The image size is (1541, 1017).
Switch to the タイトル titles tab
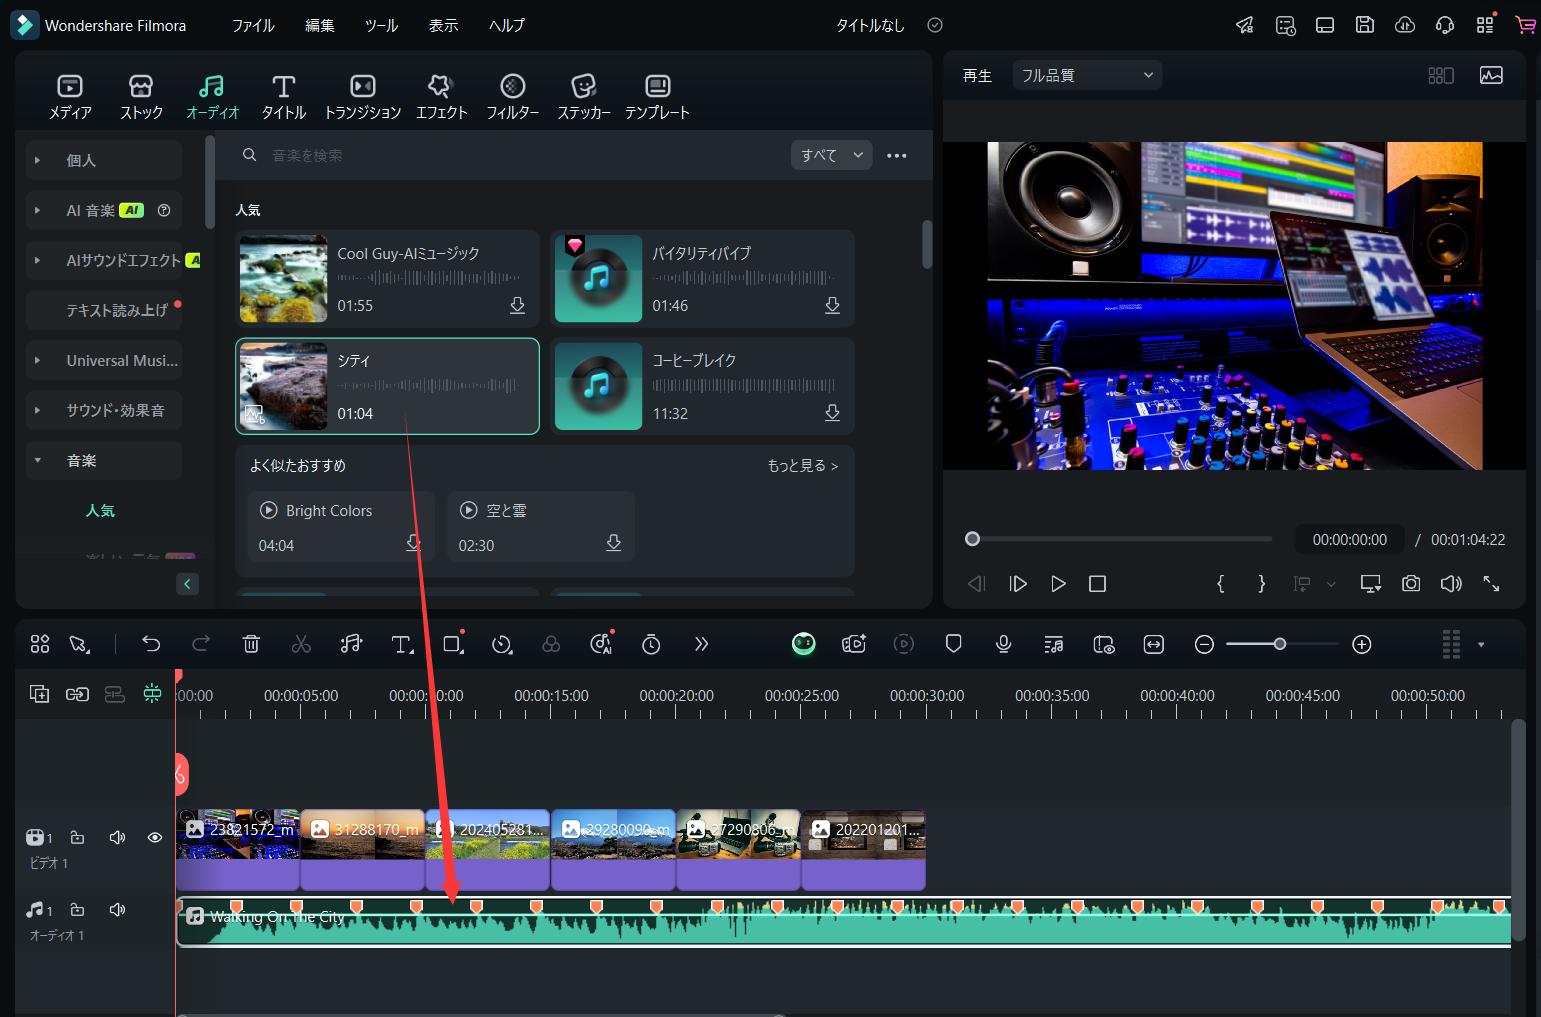(x=284, y=97)
